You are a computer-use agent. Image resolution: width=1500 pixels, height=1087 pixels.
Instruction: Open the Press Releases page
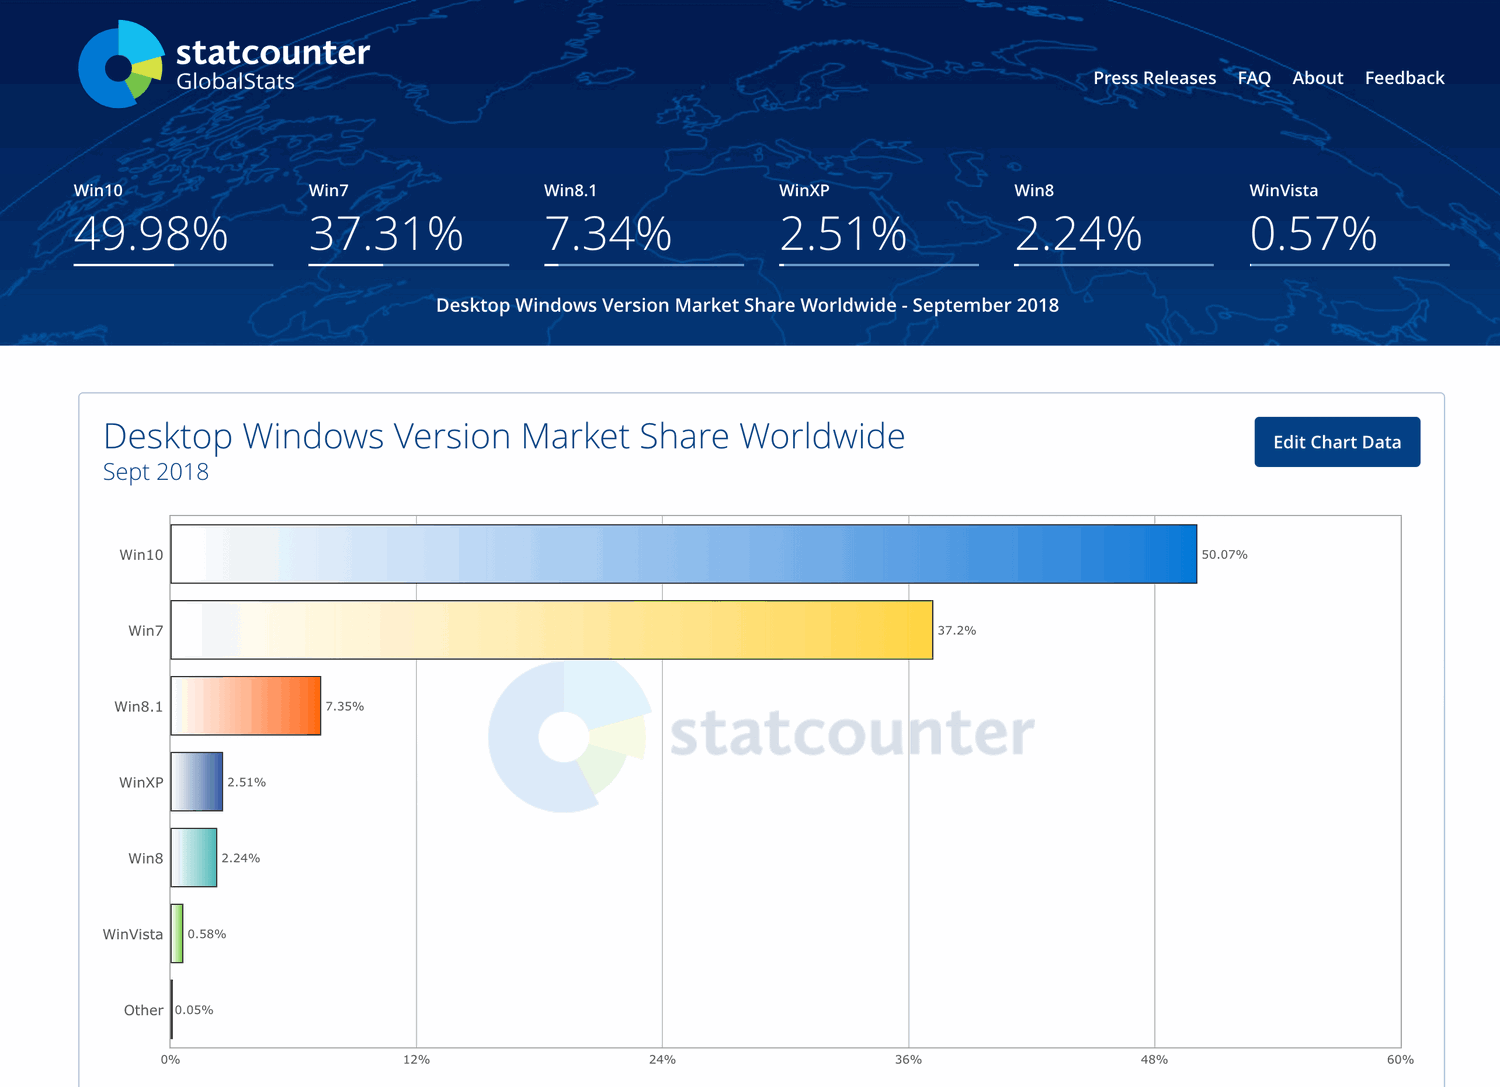tap(1154, 78)
